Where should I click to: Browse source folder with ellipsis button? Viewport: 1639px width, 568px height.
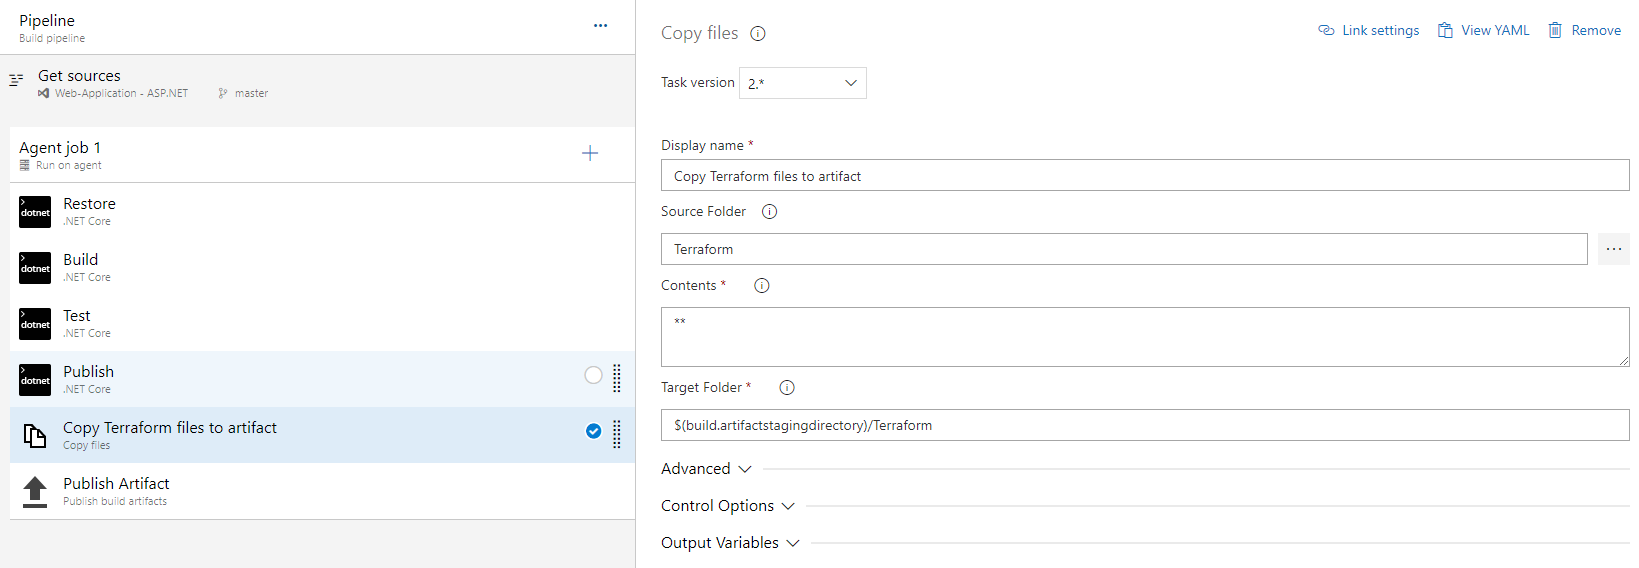[1613, 249]
